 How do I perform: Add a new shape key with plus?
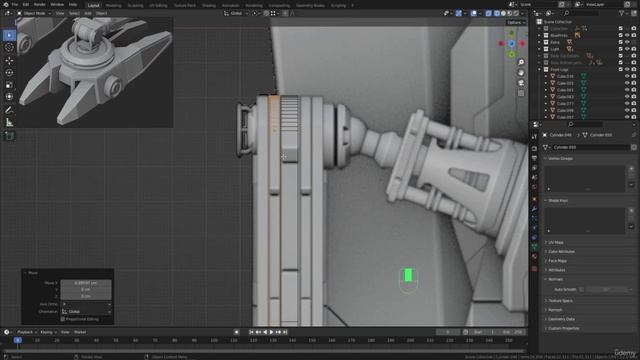[x=631, y=211]
